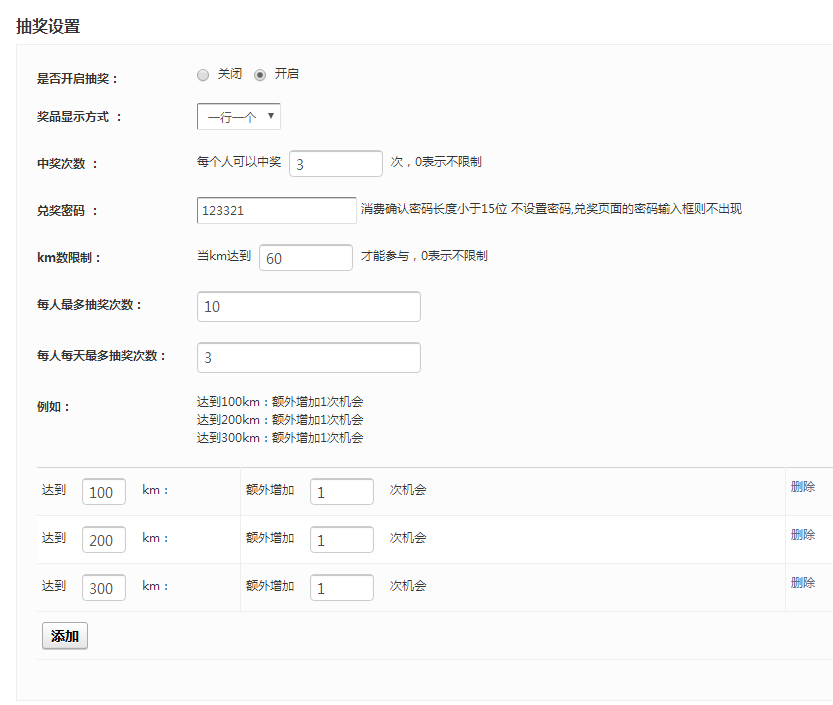Click the 200 km threshold input
Viewport: 833px width, 705px height.
103,540
